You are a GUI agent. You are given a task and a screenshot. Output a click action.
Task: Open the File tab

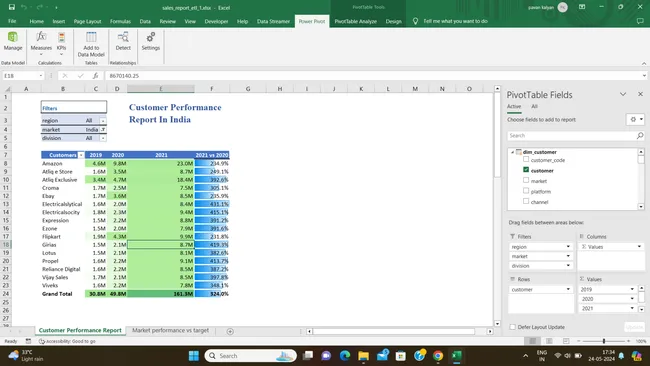[x=12, y=21]
